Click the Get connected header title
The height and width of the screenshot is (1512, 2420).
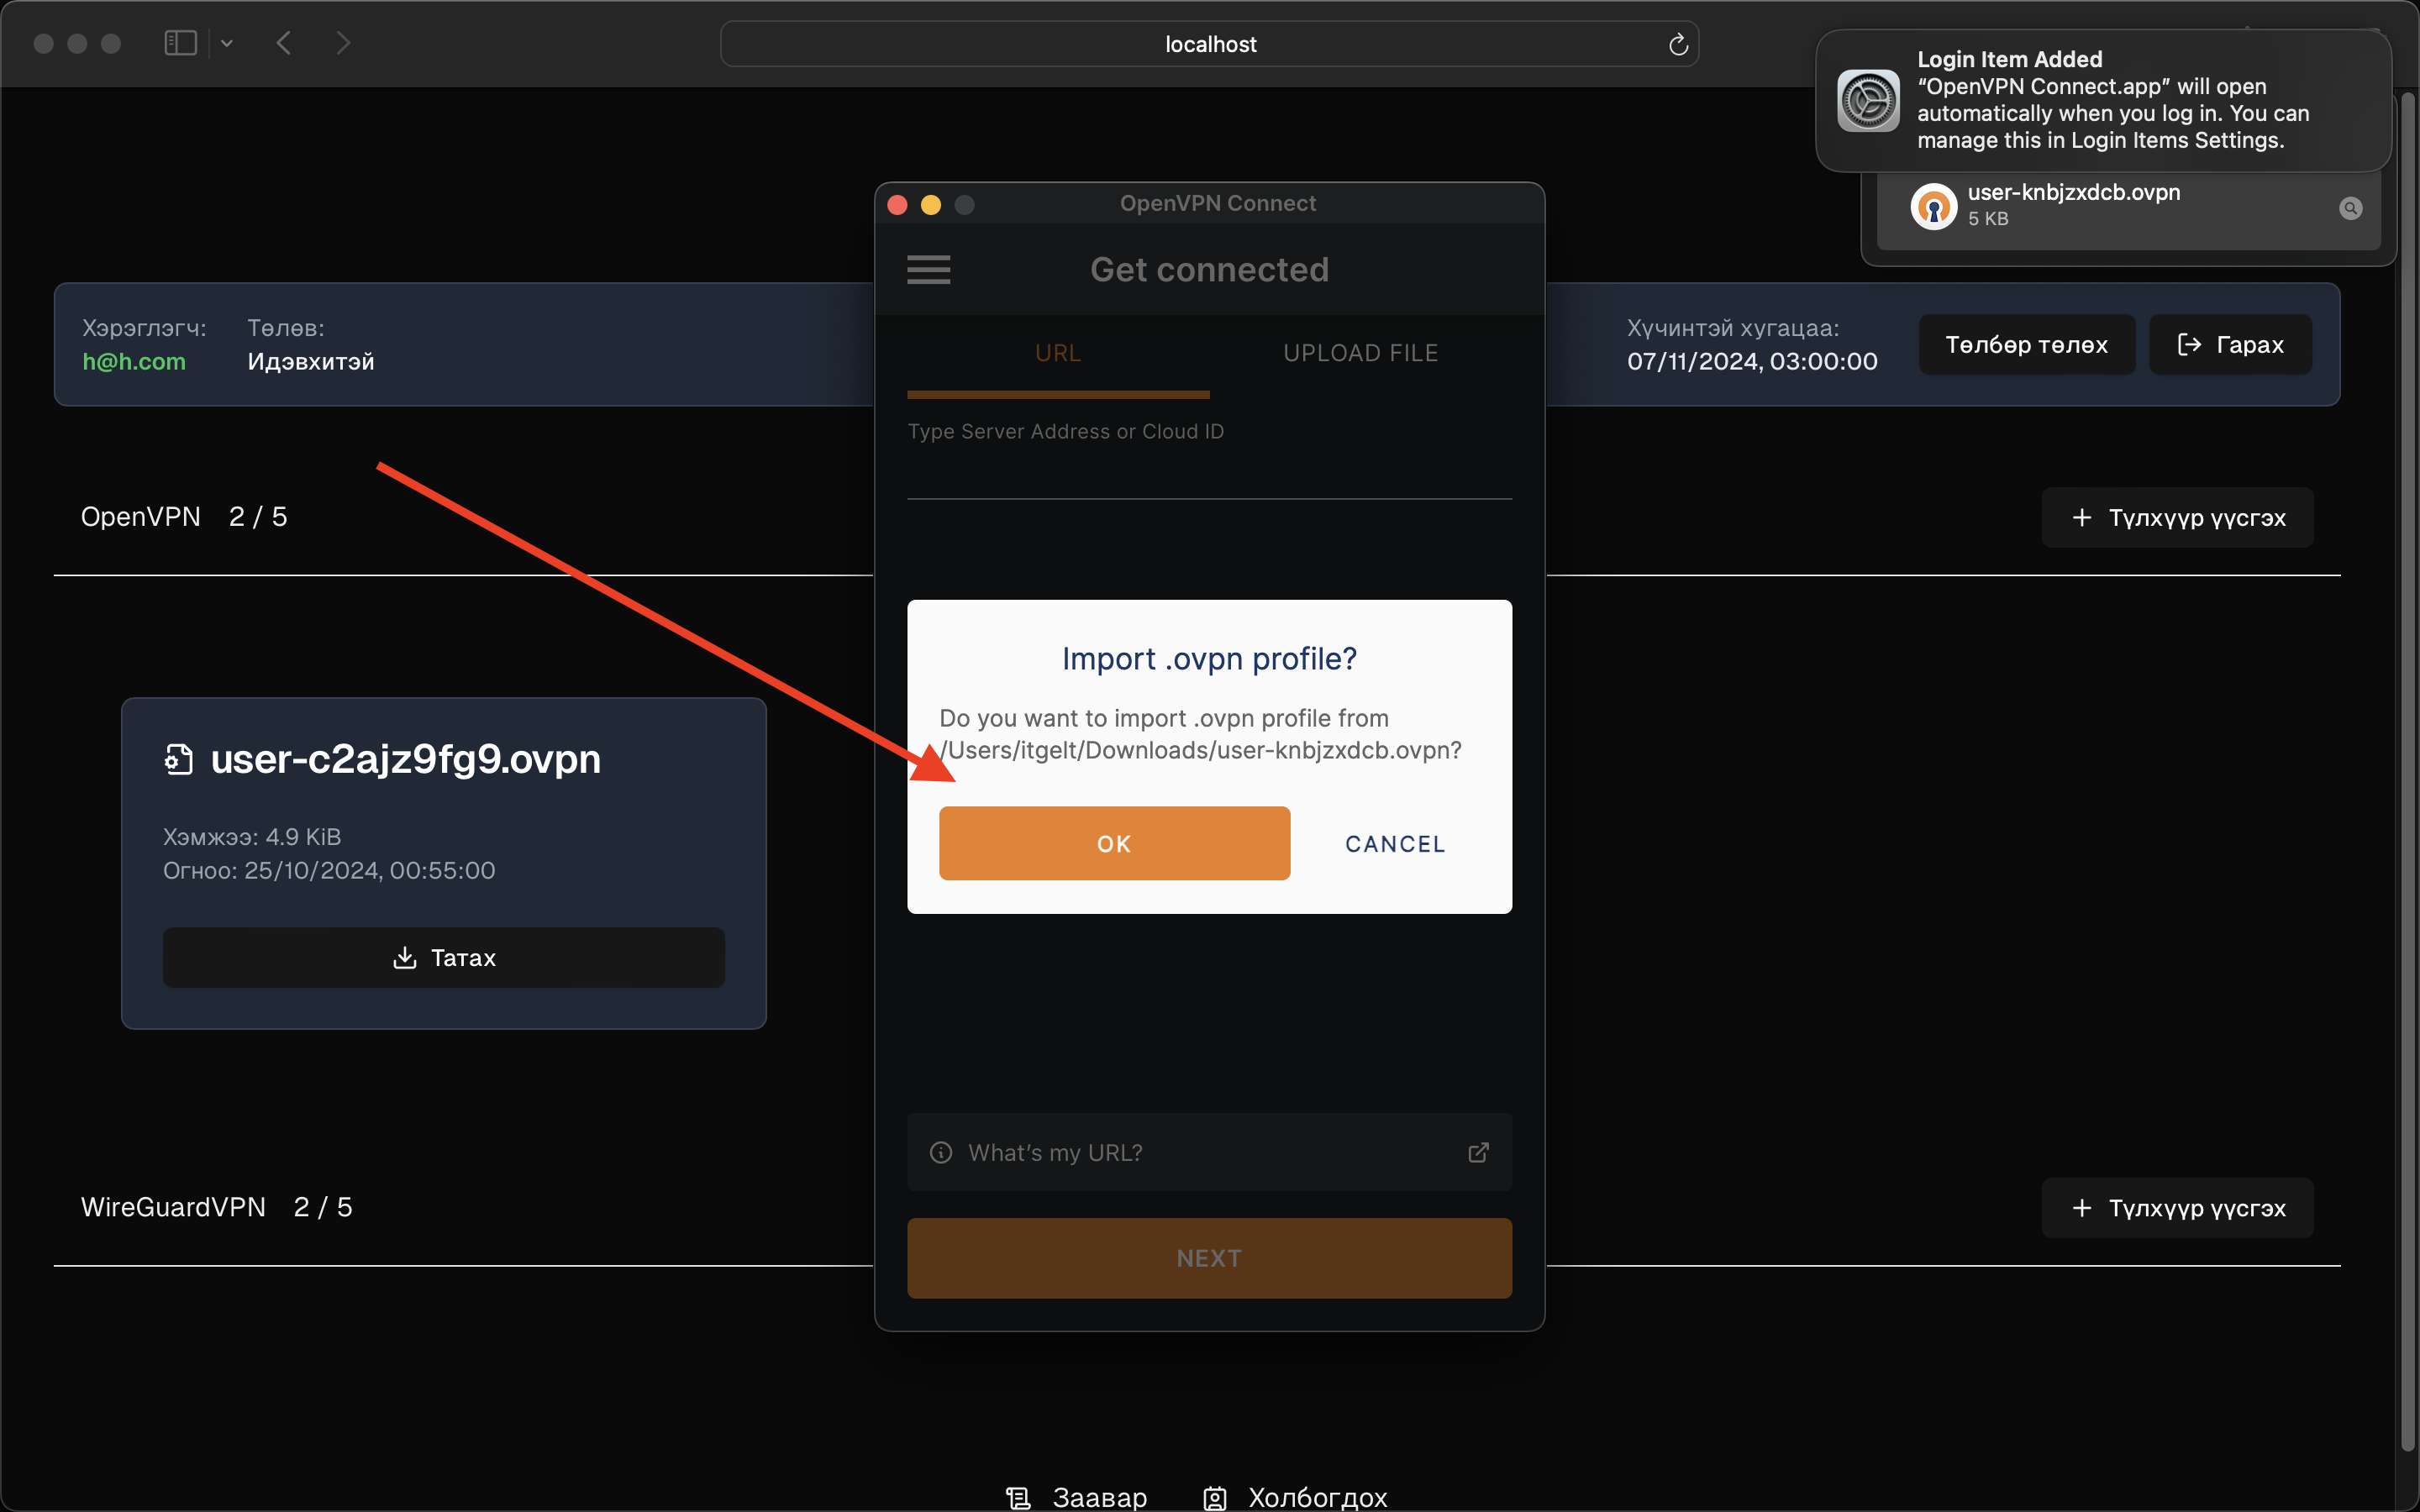pos(1209,269)
